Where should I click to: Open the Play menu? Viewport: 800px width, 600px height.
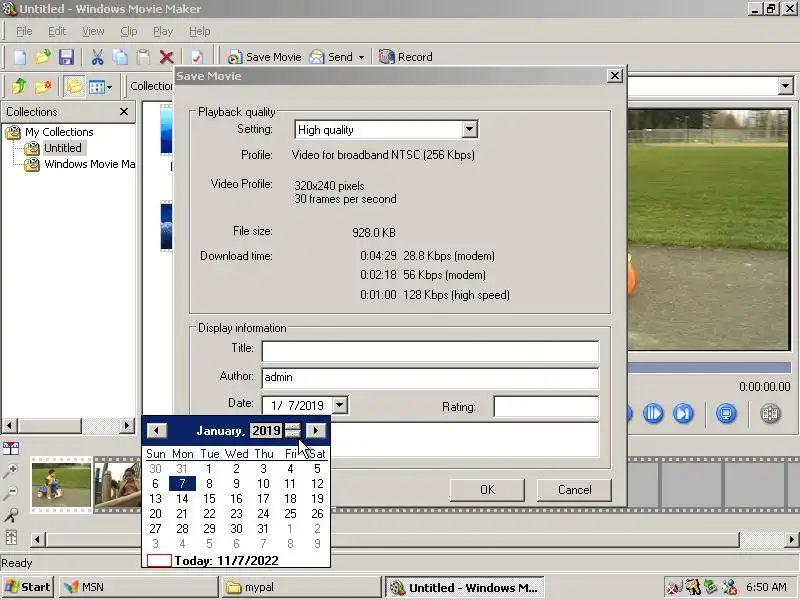point(163,31)
